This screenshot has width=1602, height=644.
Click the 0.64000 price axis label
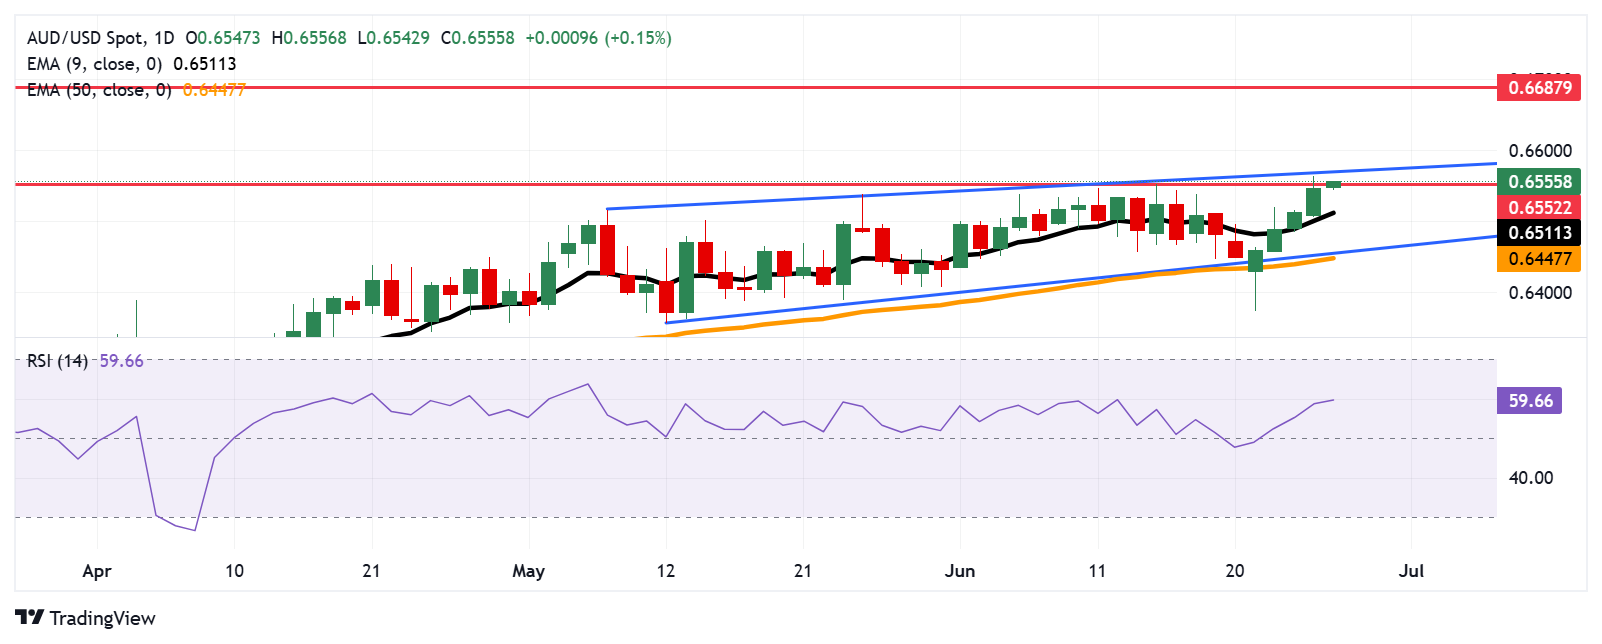pos(1539,293)
